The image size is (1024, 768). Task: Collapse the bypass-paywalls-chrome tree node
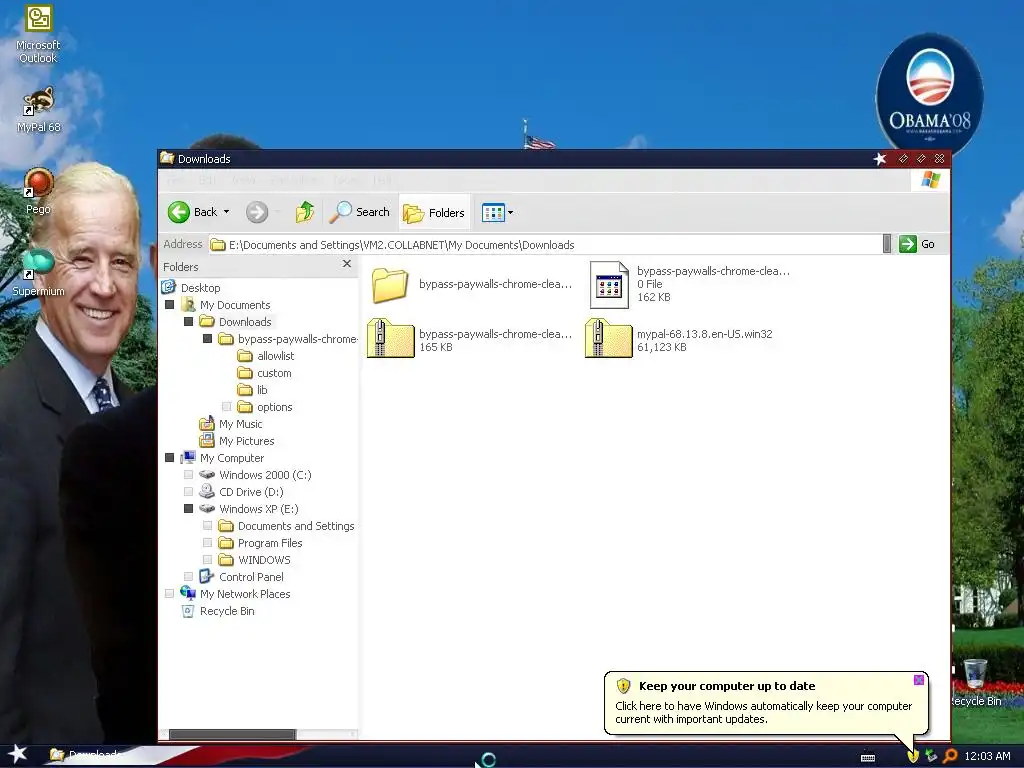tap(208, 339)
